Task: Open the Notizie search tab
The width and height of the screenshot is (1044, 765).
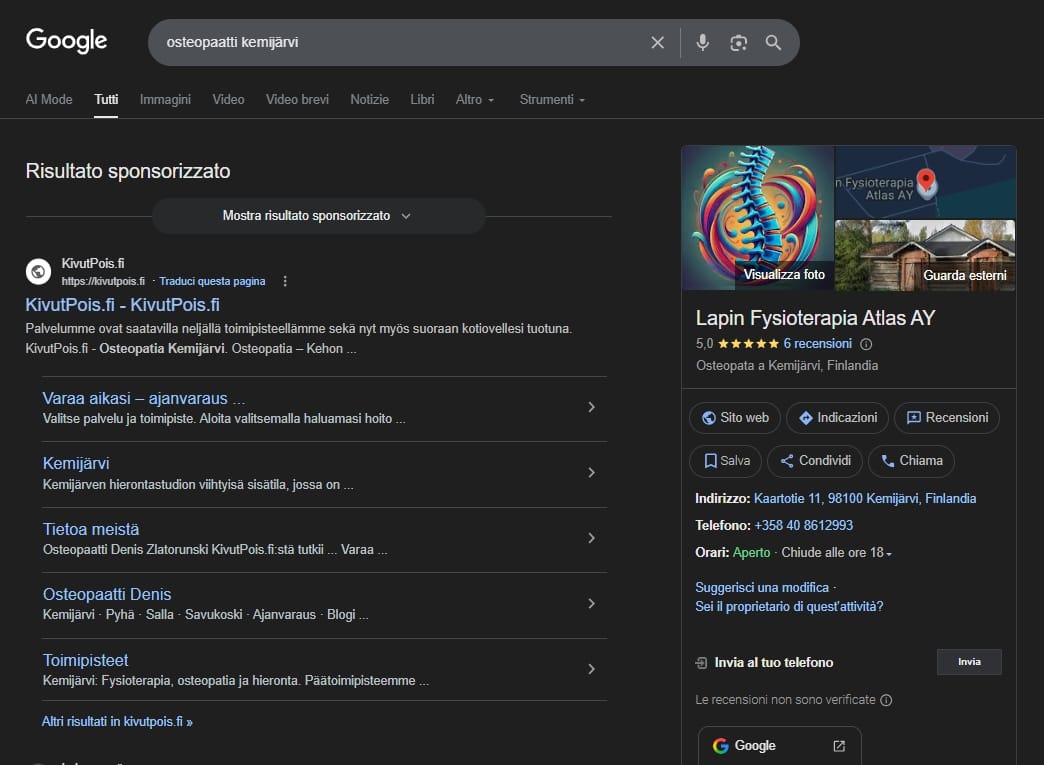Action: click(369, 99)
